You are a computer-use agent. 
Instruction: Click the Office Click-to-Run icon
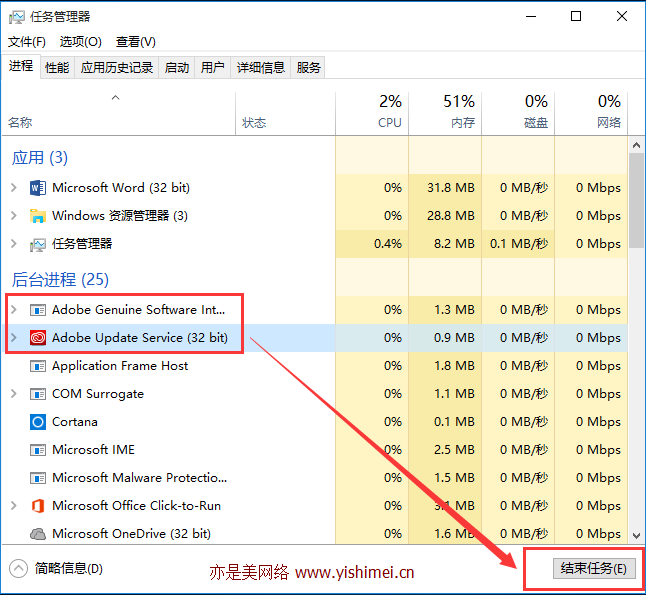38,506
